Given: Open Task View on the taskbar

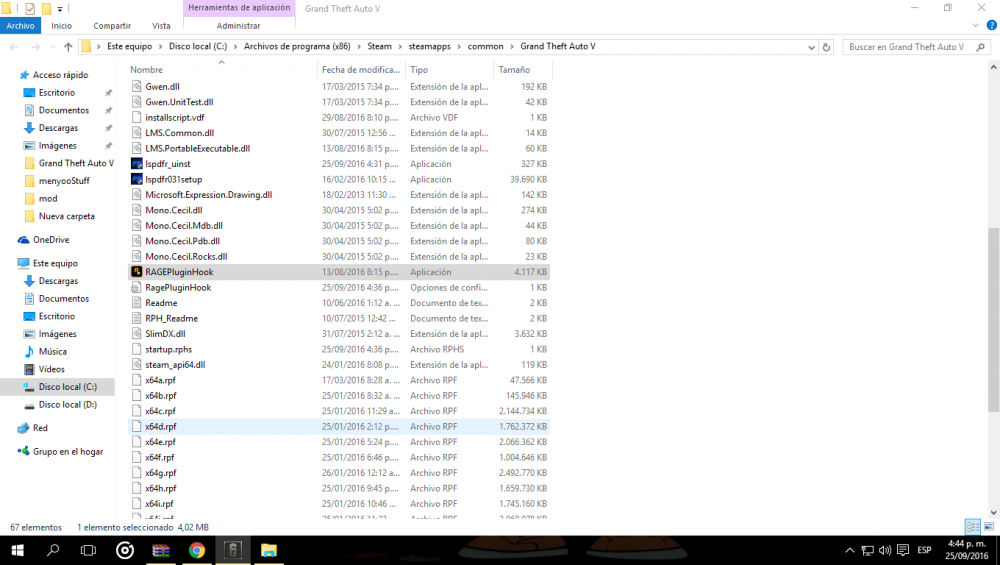Looking at the screenshot, I should (89, 550).
